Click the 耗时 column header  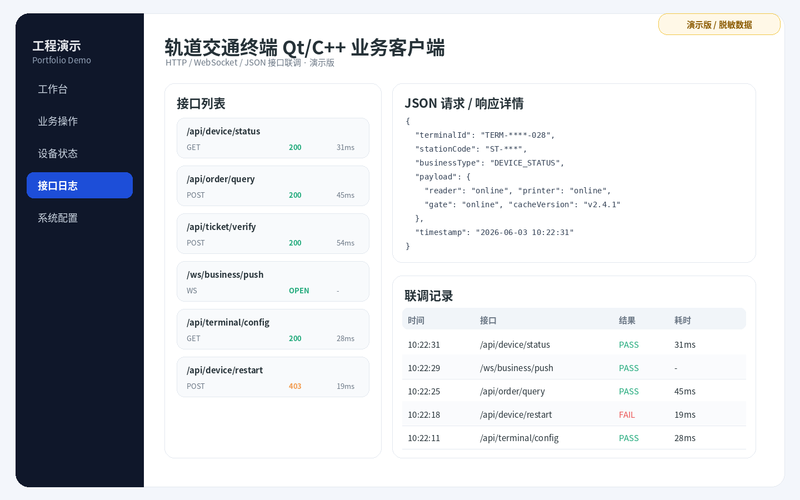[x=683, y=320]
